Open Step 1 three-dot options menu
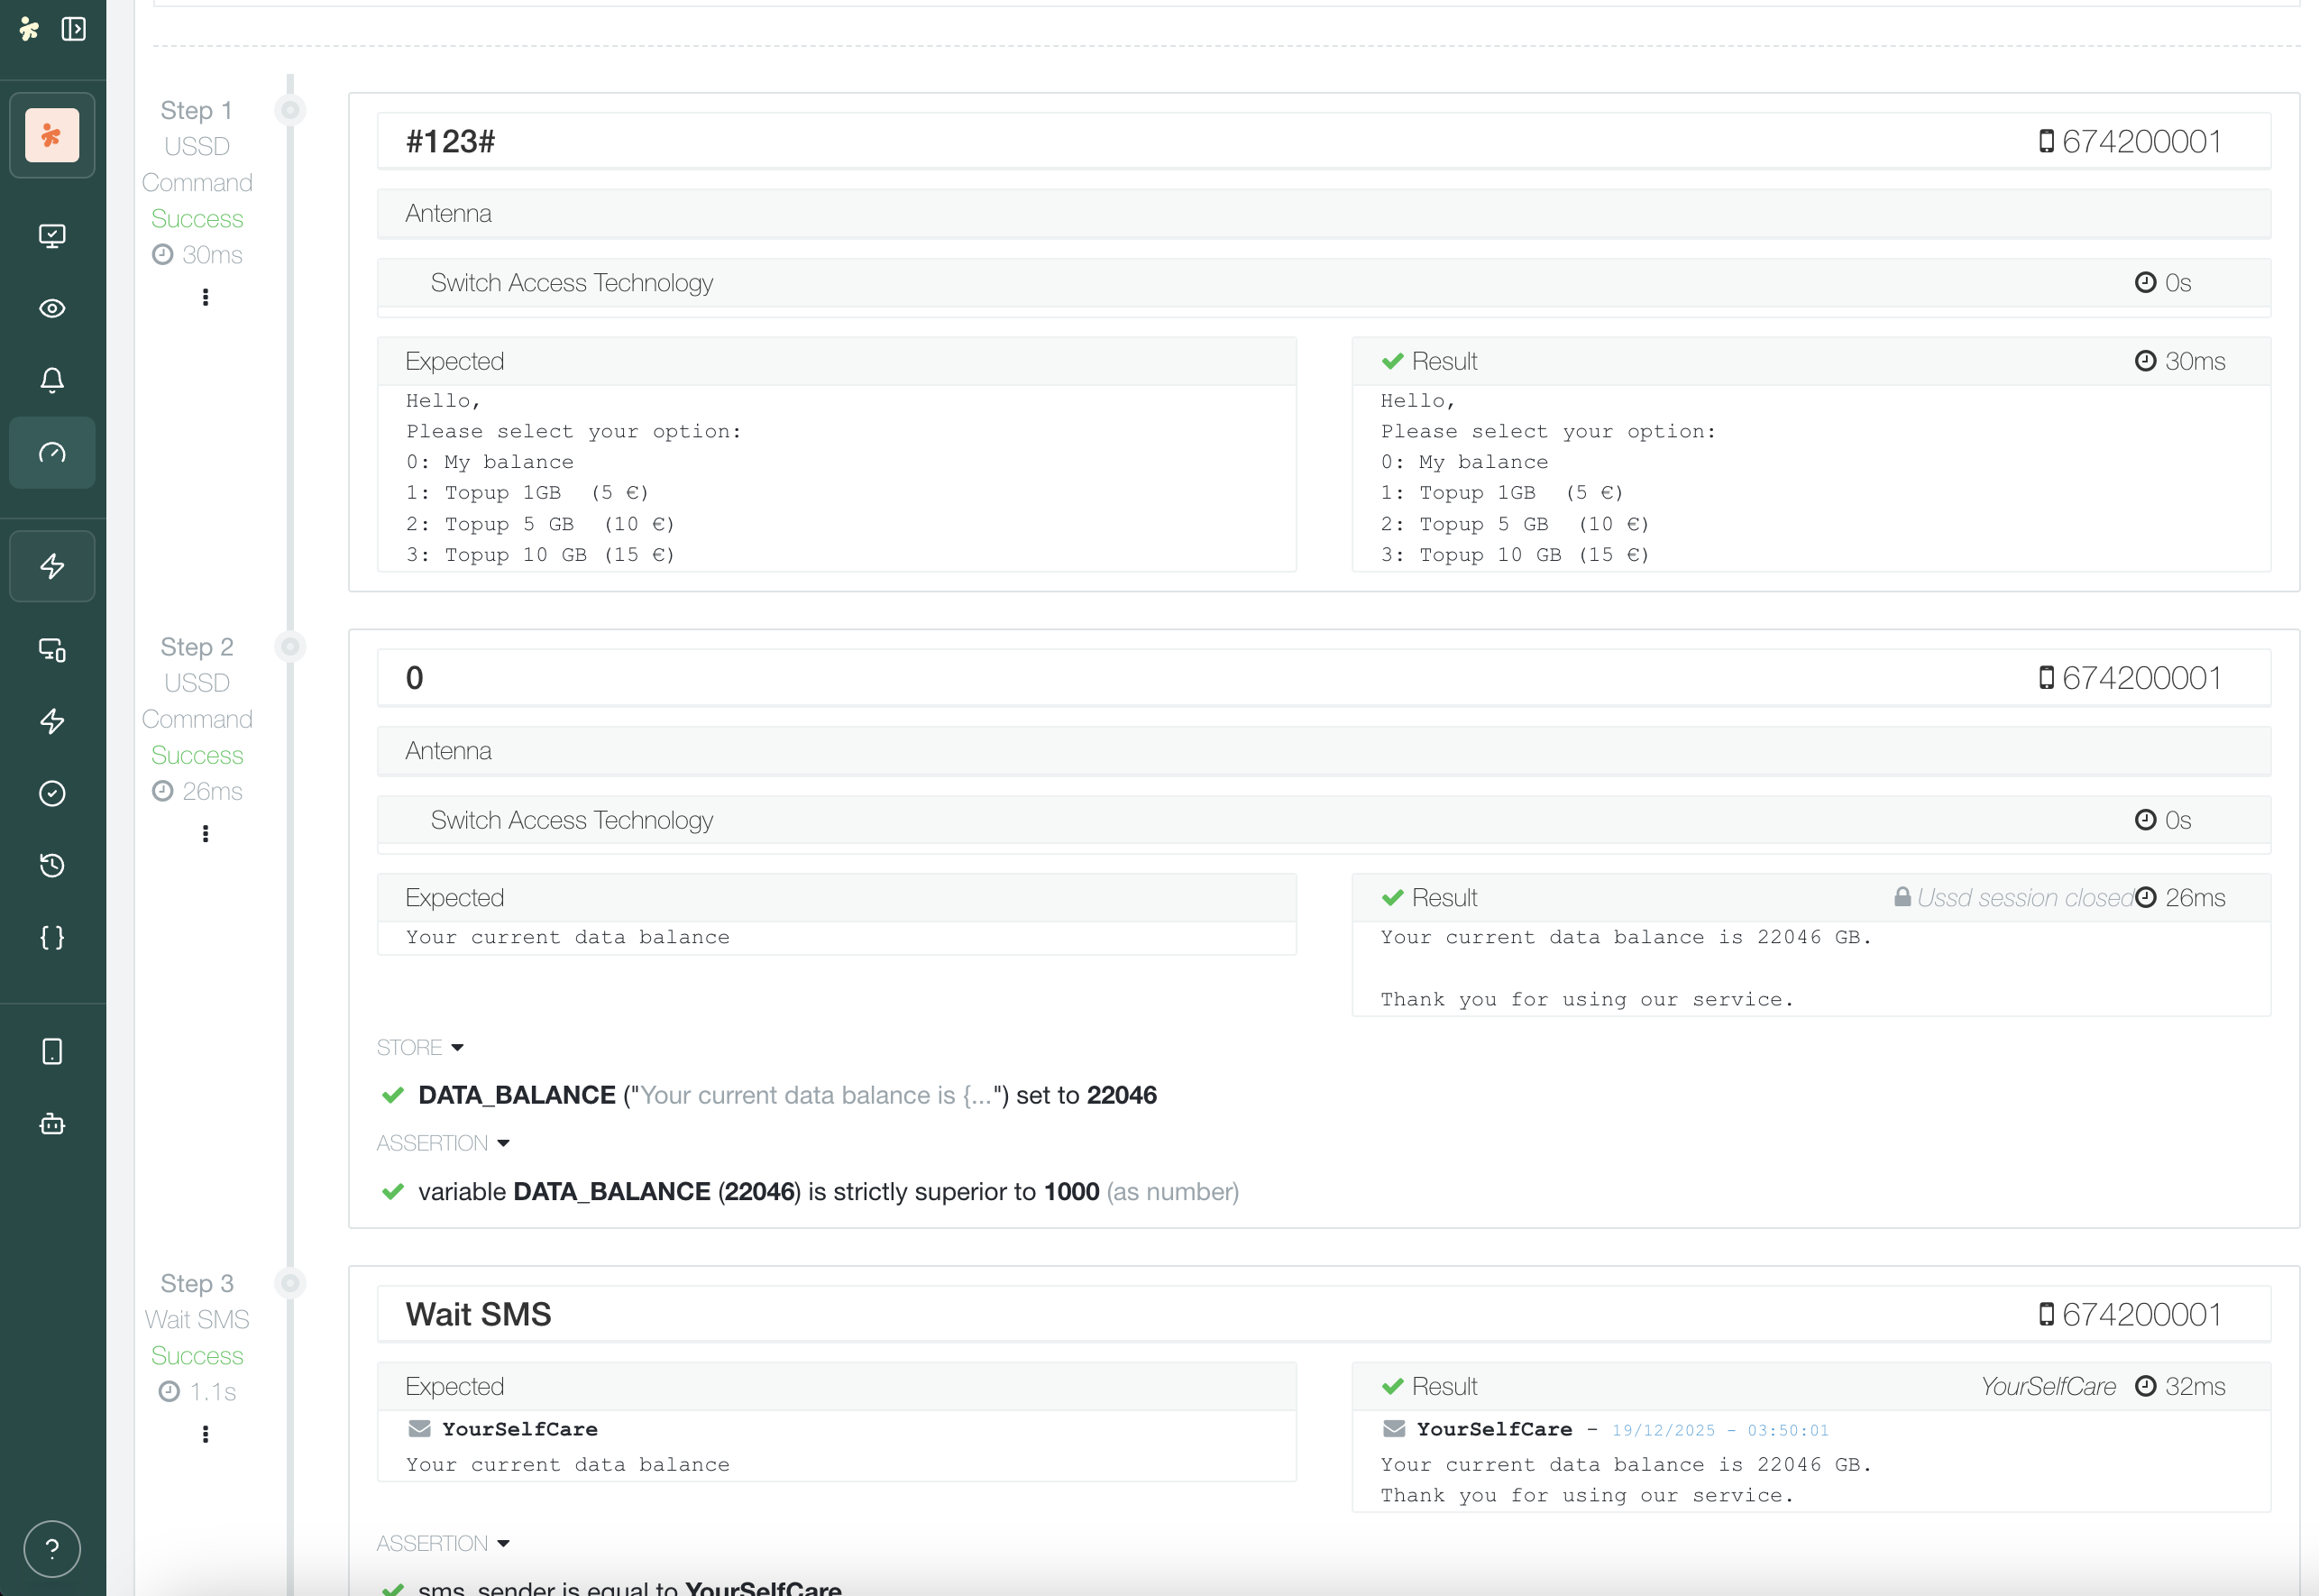 205,297
